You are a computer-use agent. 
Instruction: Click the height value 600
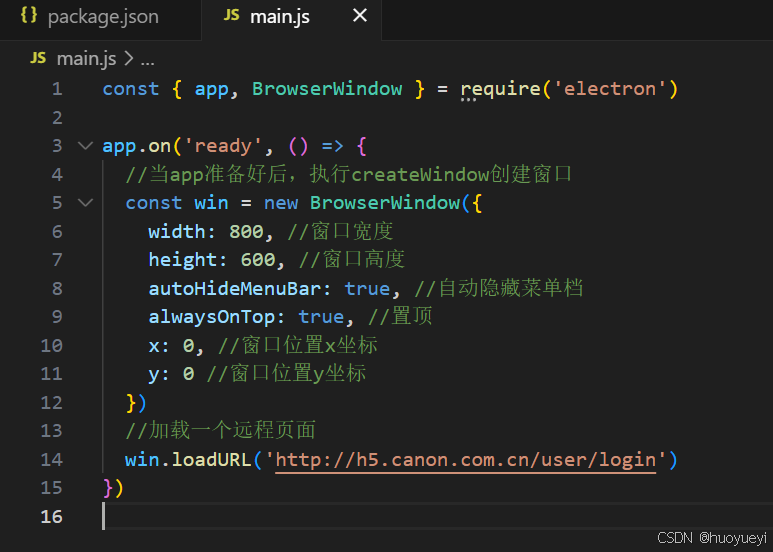pos(258,260)
